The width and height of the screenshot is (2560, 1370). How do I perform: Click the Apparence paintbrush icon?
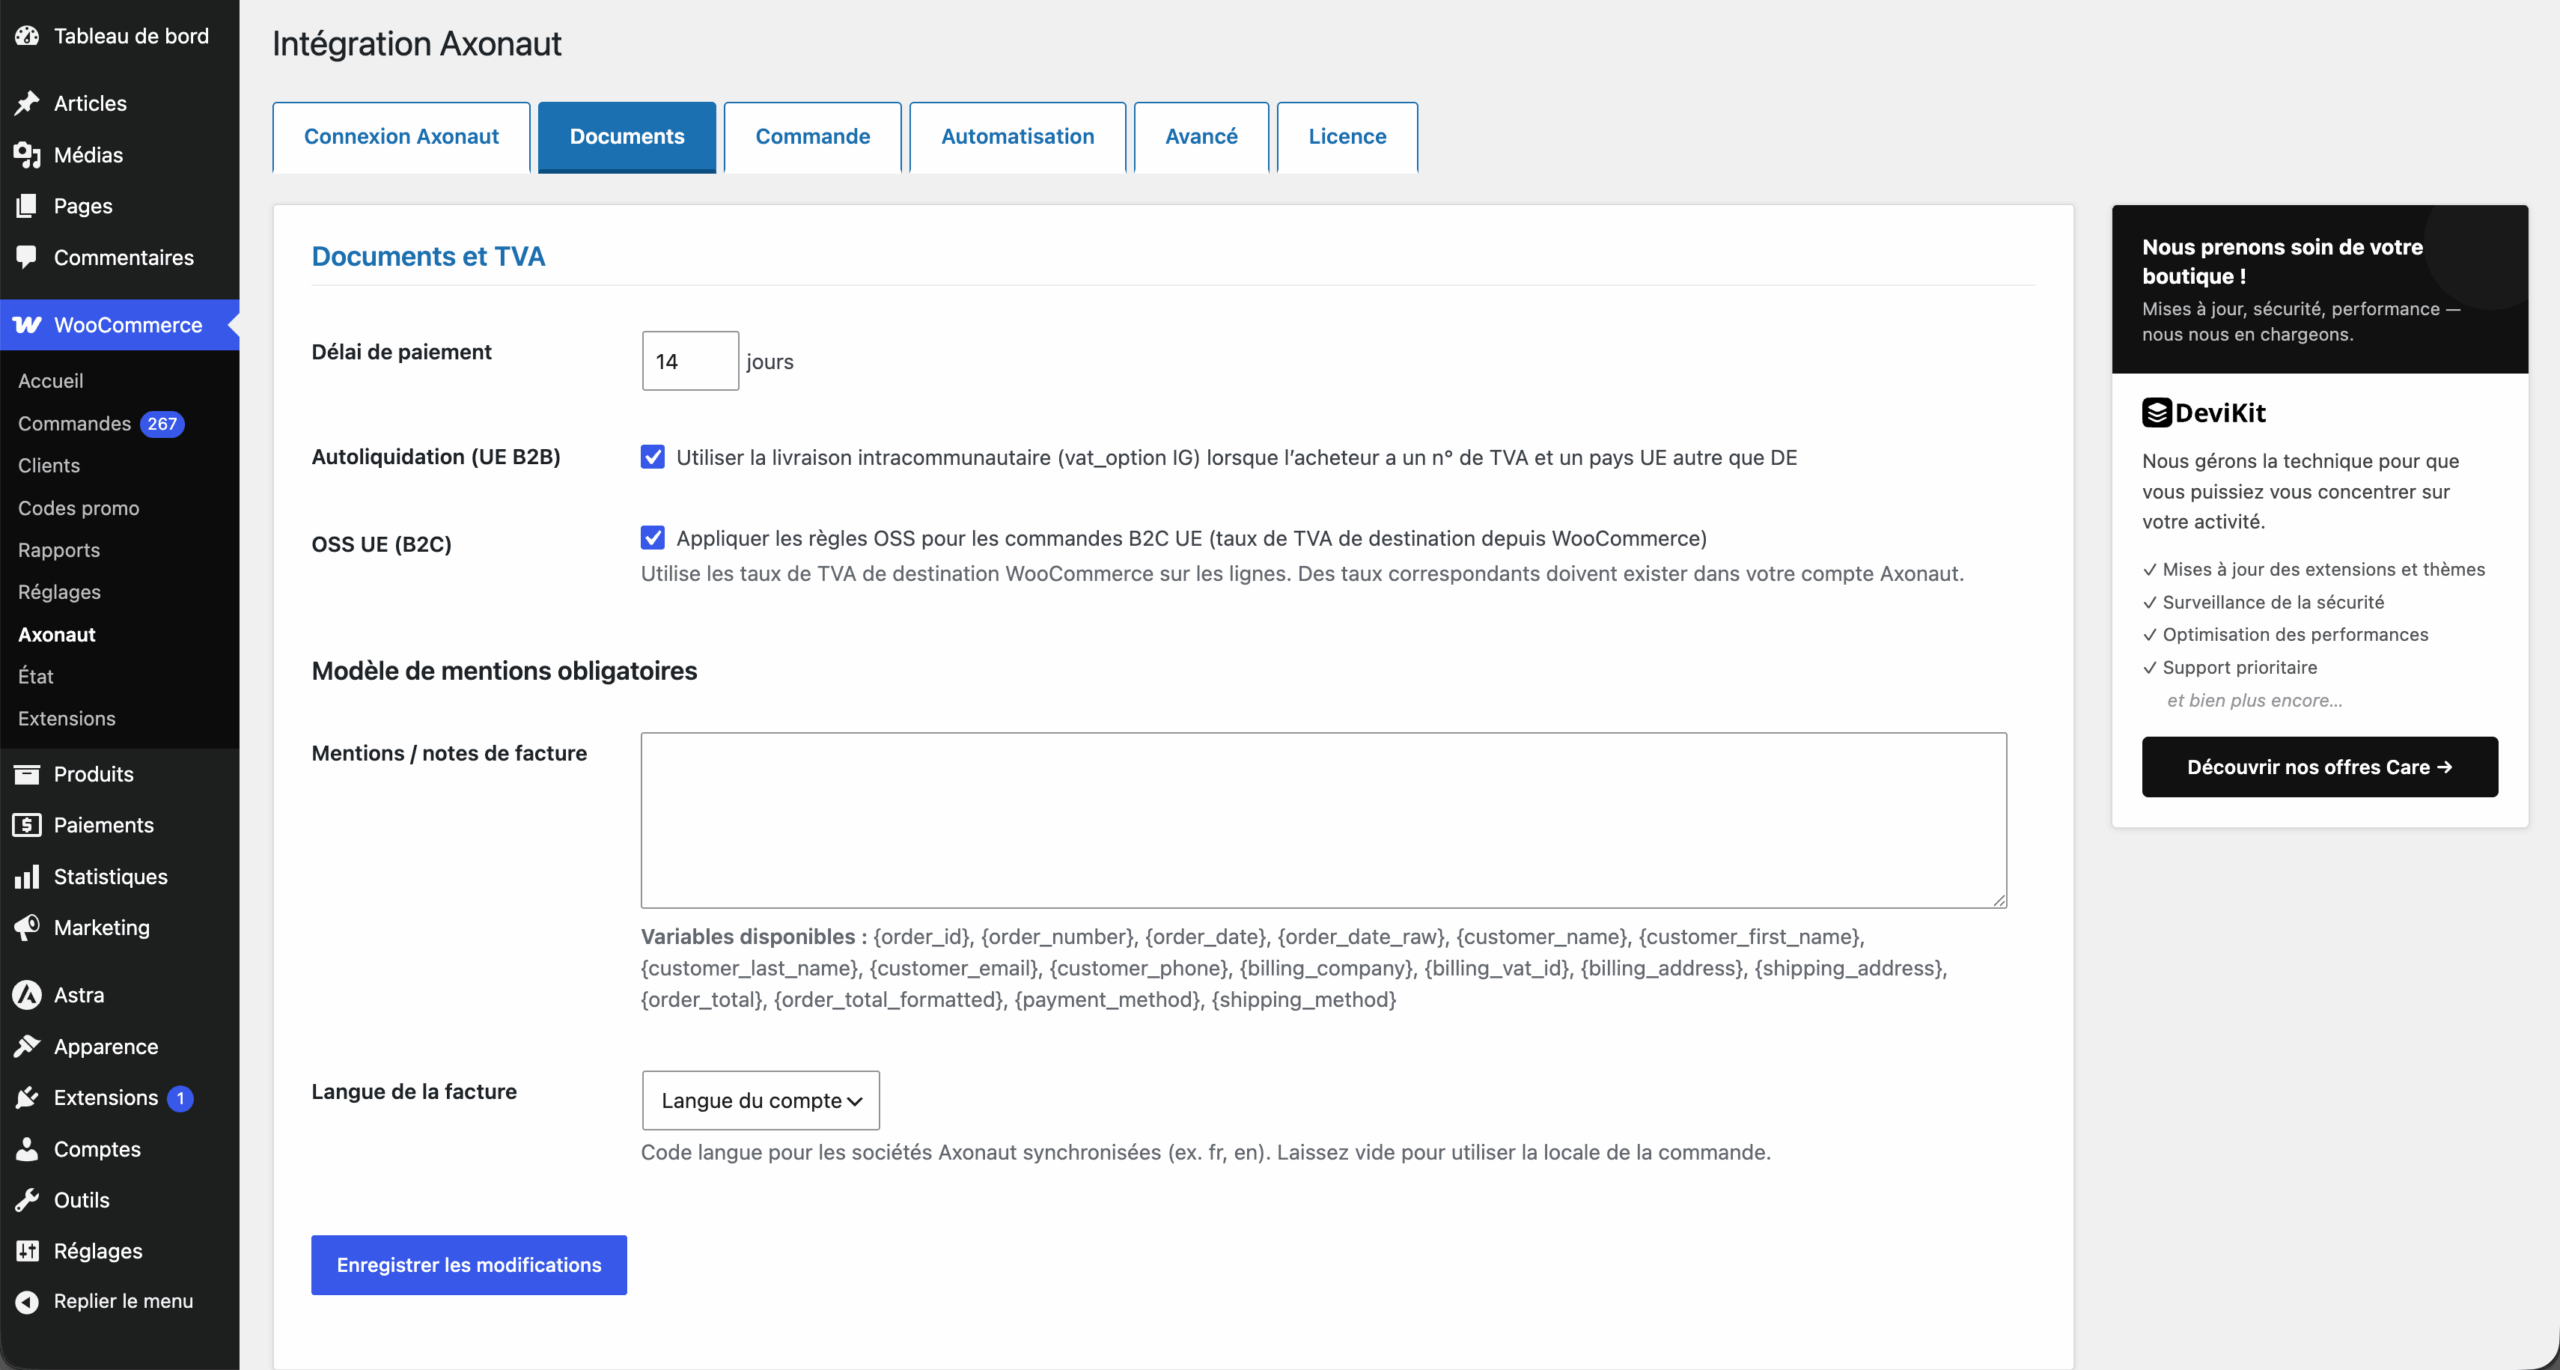click(x=27, y=1047)
